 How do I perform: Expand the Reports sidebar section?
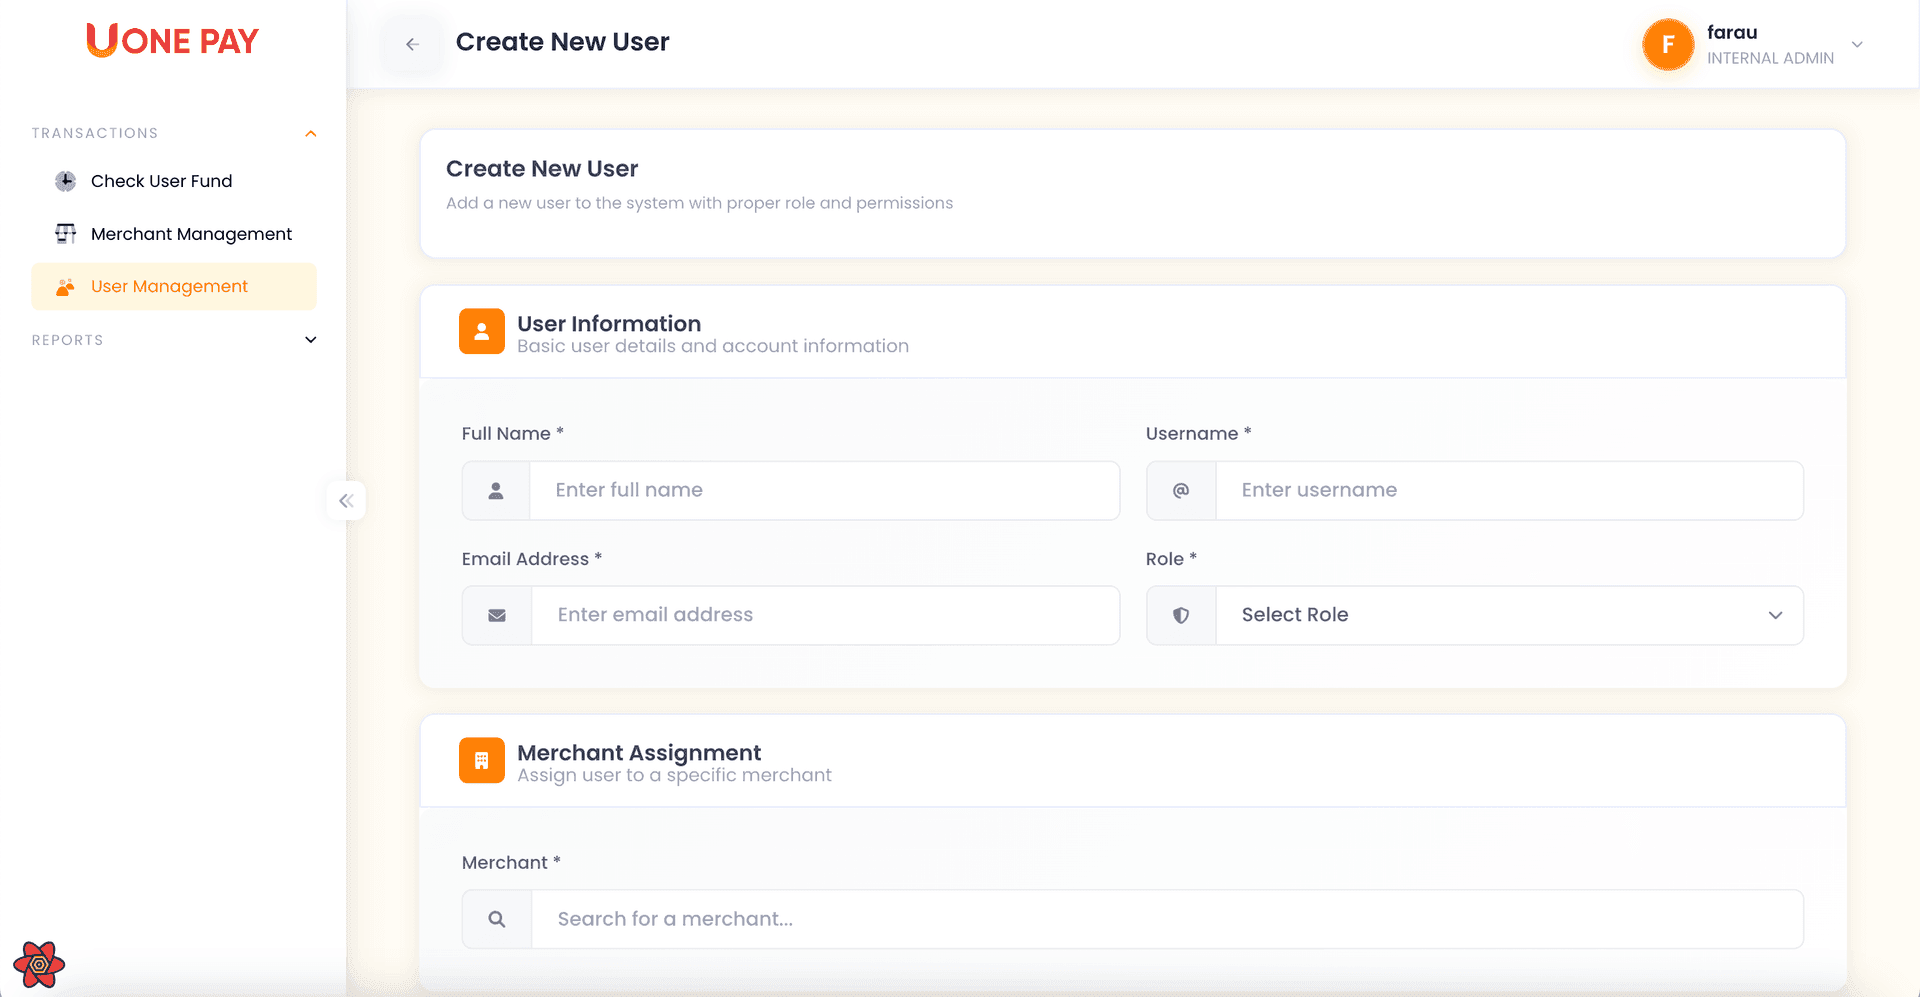click(311, 340)
